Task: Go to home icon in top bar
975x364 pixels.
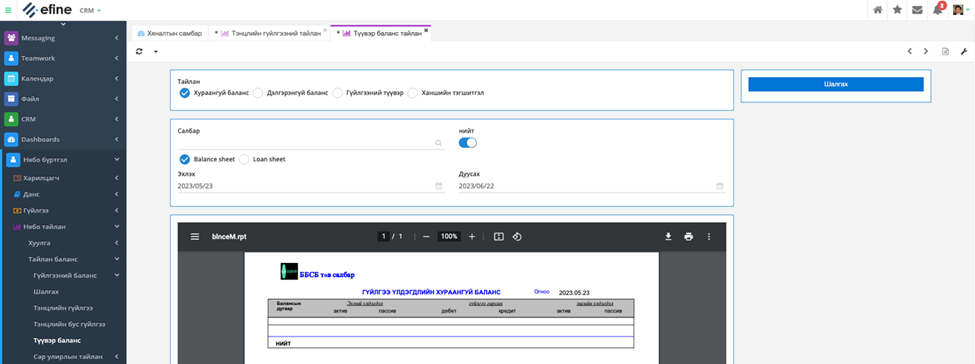Action: tap(877, 10)
